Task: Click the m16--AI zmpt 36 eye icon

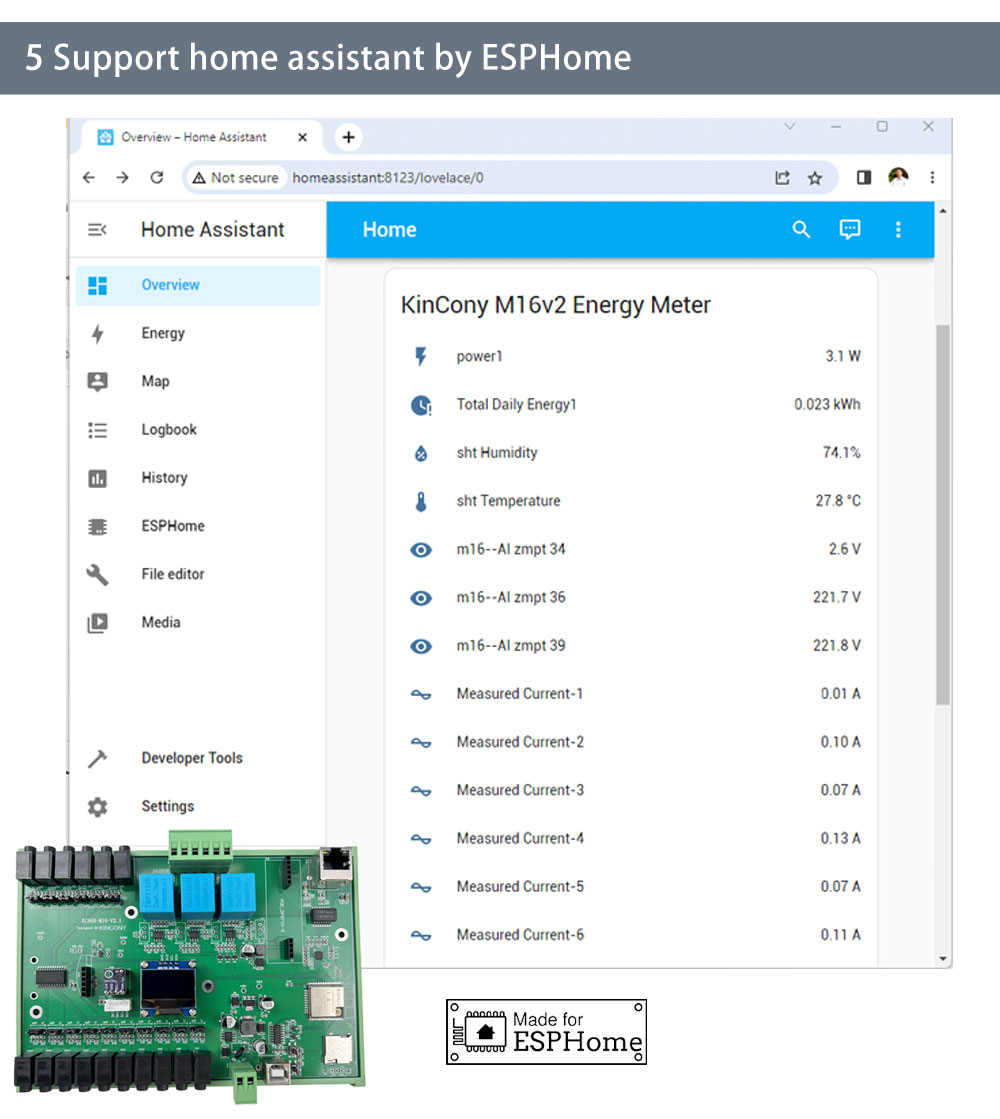Action: [421, 598]
